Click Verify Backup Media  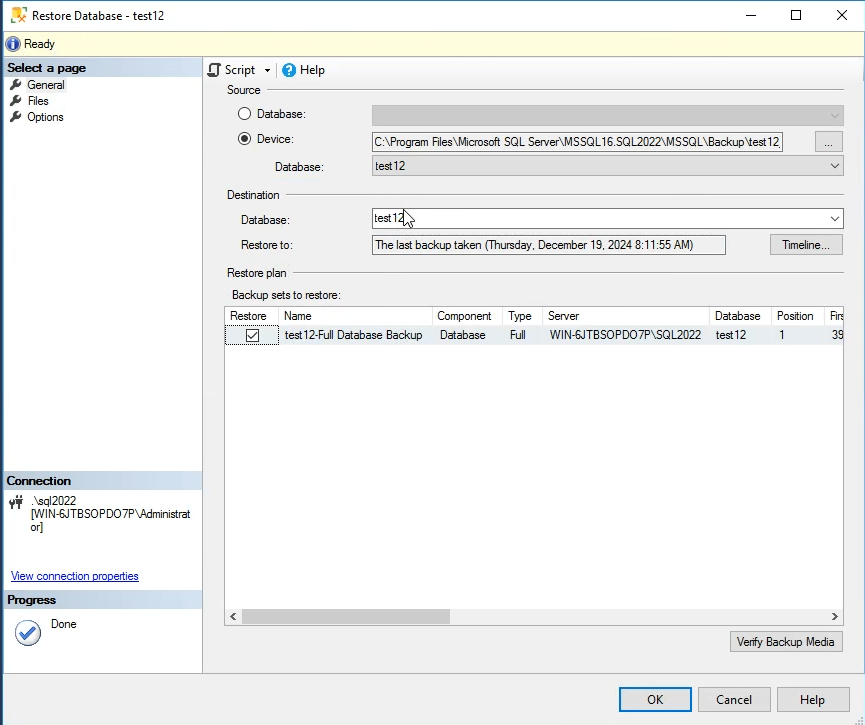[x=786, y=642]
